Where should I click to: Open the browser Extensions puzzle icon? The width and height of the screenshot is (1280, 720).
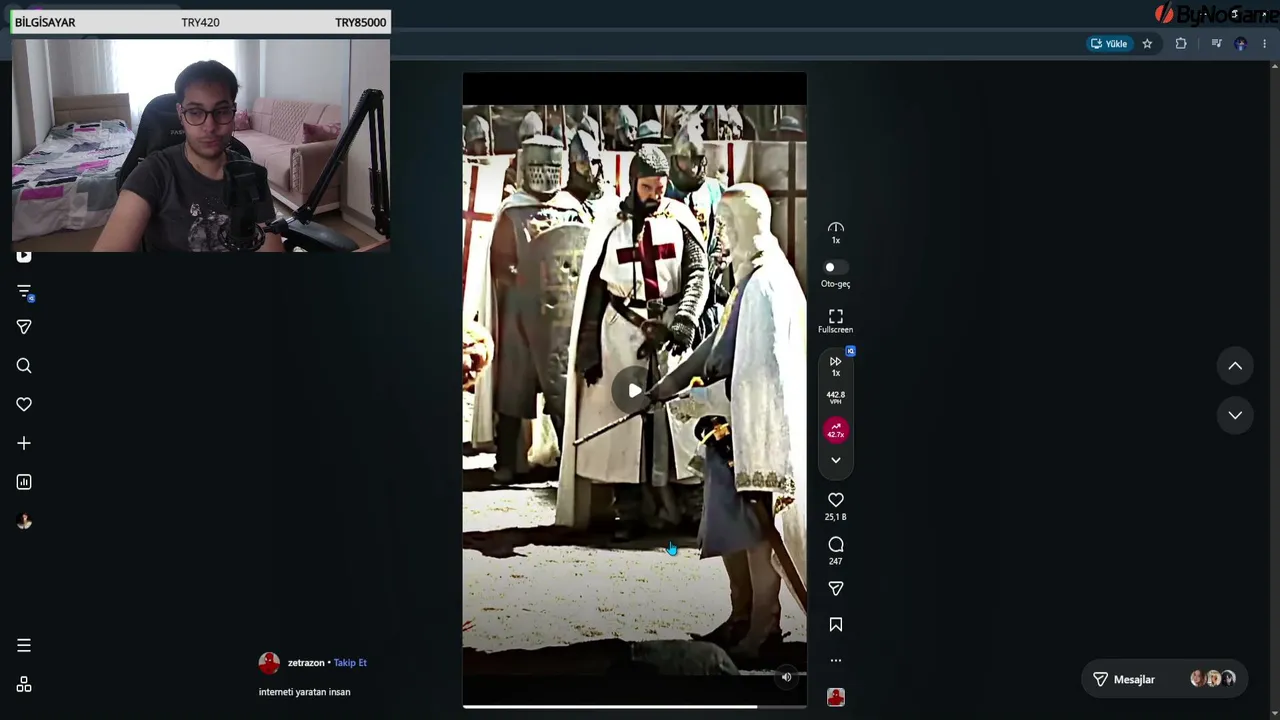tap(1181, 44)
